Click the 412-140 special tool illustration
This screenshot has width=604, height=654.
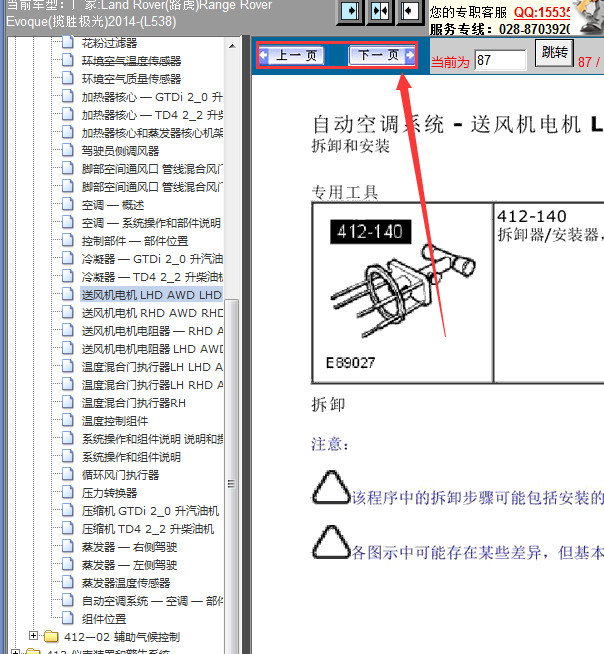click(x=403, y=293)
